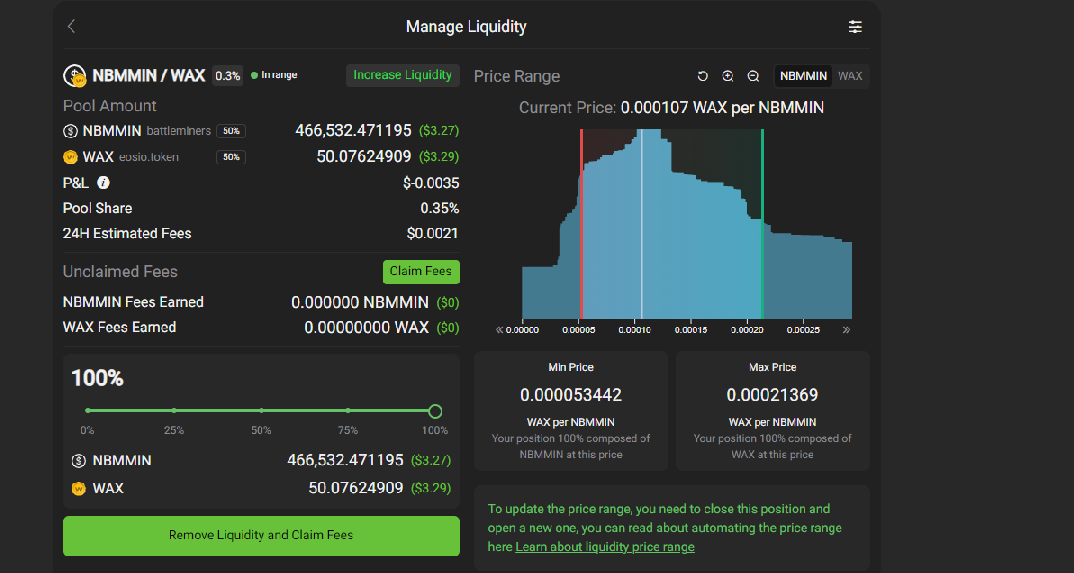Click the Manage Liquidity title
The width and height of the screenshot is (1074, 573).
point(466,27)
